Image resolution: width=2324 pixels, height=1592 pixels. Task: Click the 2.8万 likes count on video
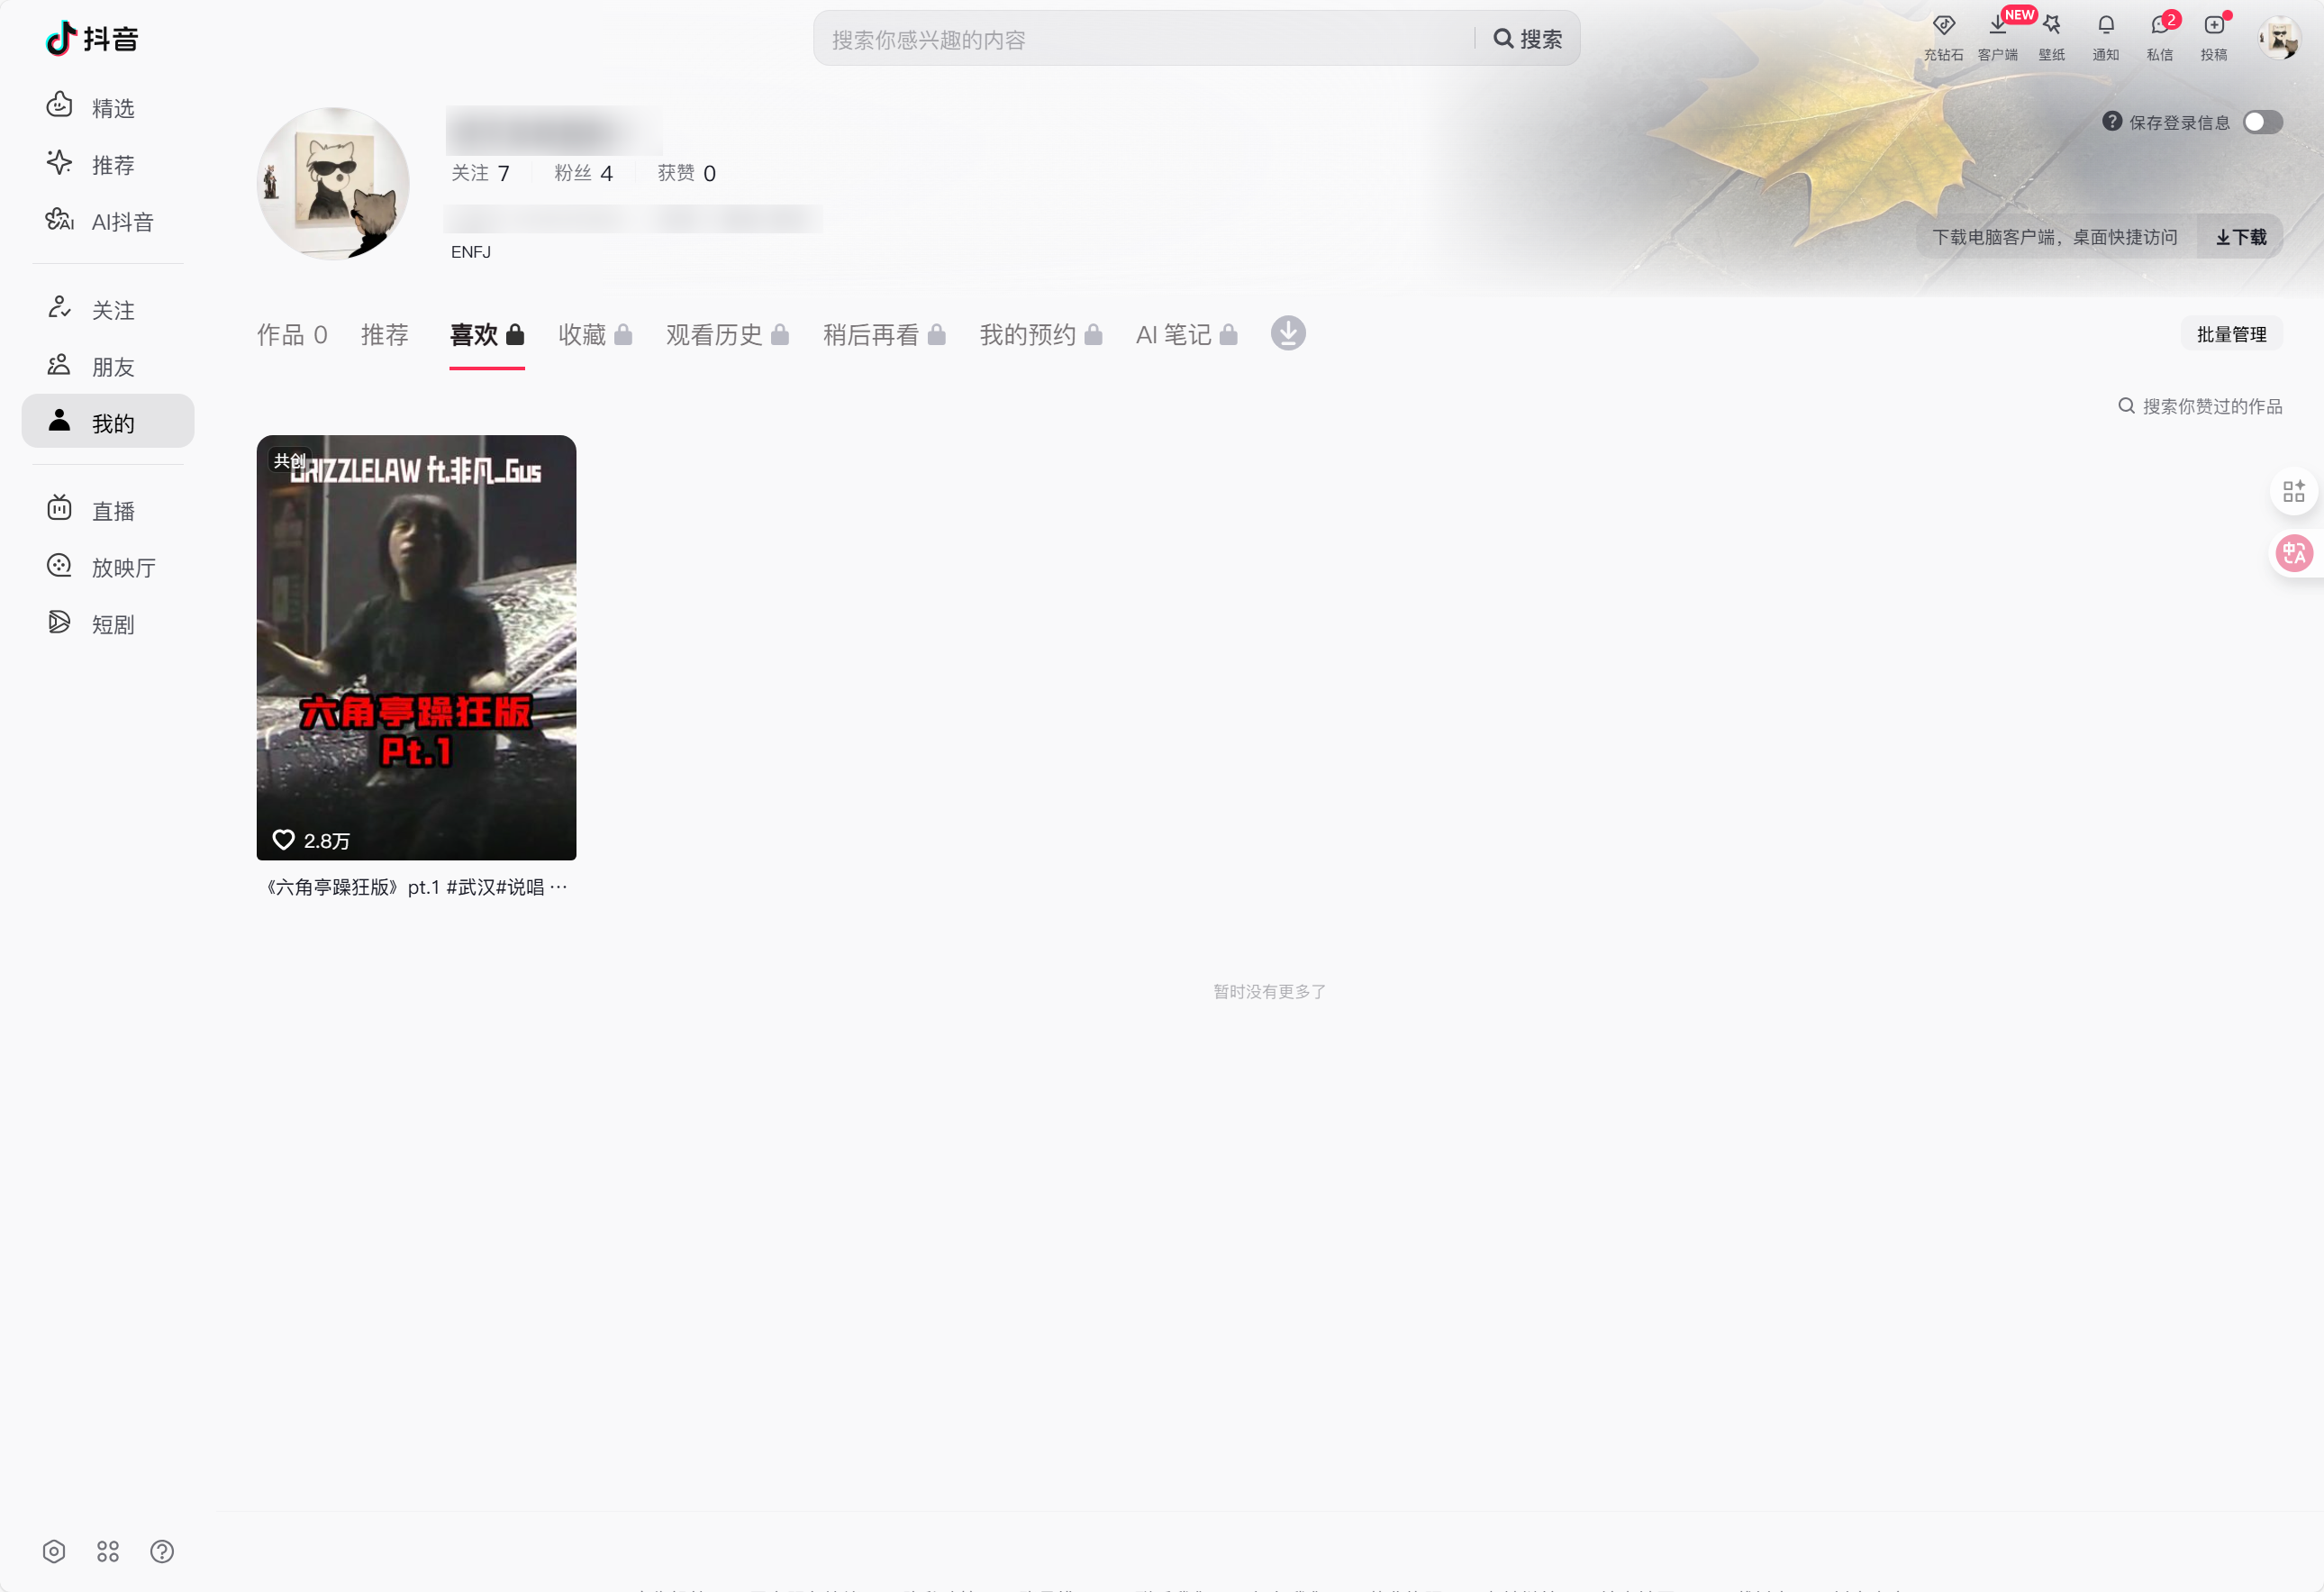coord(311,840)
